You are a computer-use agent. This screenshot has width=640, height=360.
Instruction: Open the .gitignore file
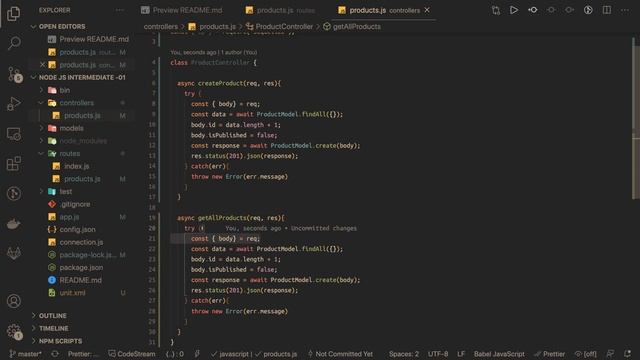75,204
